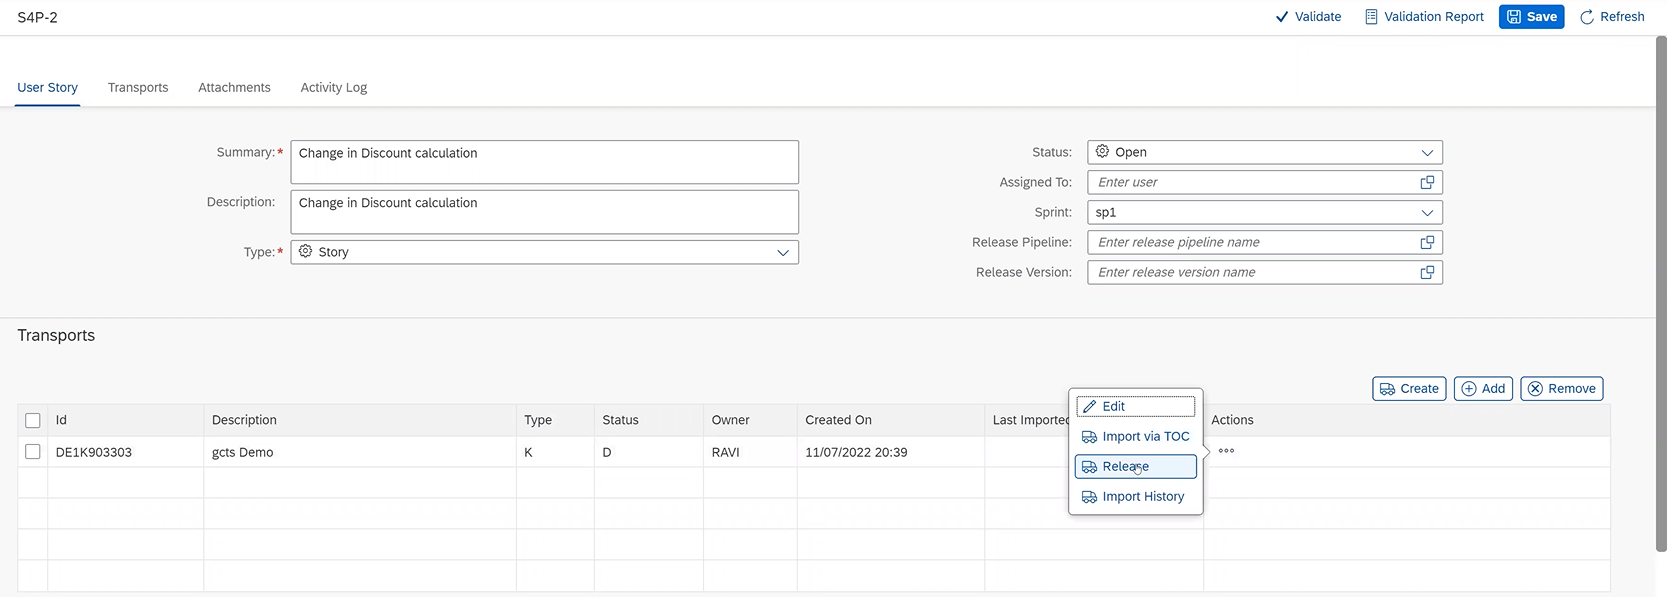Select Import via TOC menu entry
The width and height of the screenshot is (1667, 597).
click(x=1135, y=437)
